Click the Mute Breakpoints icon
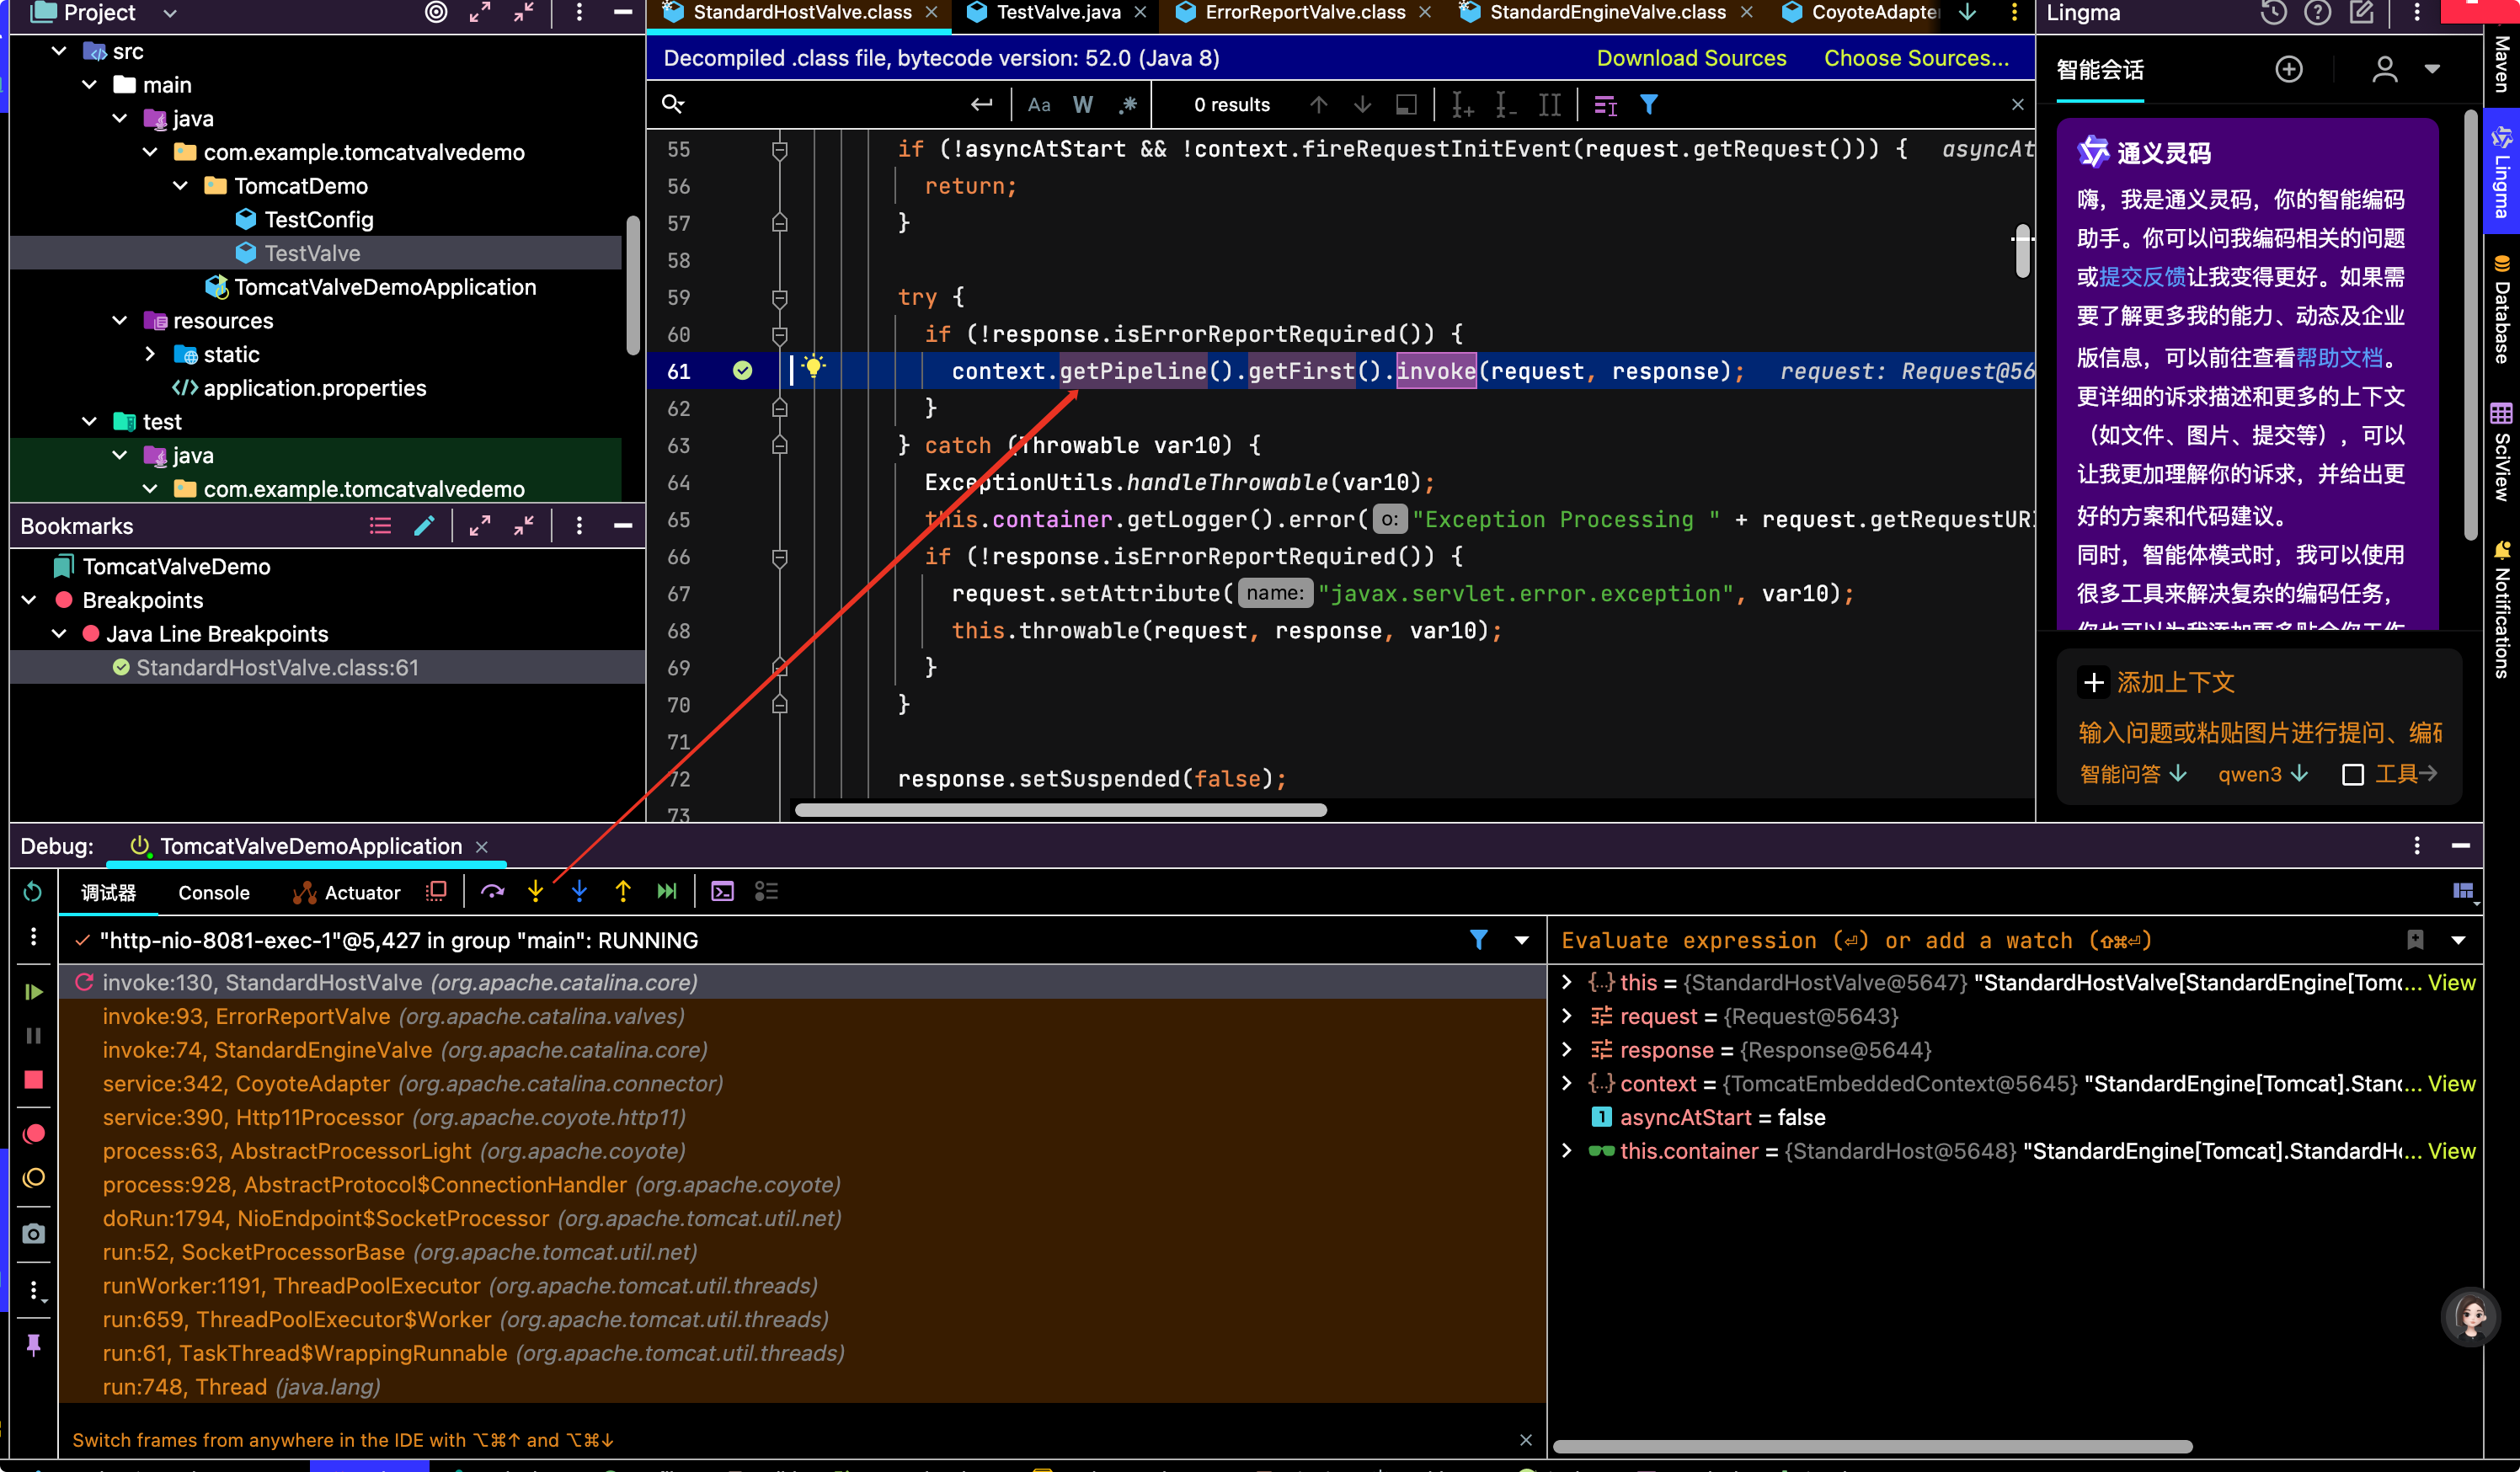2520x1472 pixels. click(34, 1178)
